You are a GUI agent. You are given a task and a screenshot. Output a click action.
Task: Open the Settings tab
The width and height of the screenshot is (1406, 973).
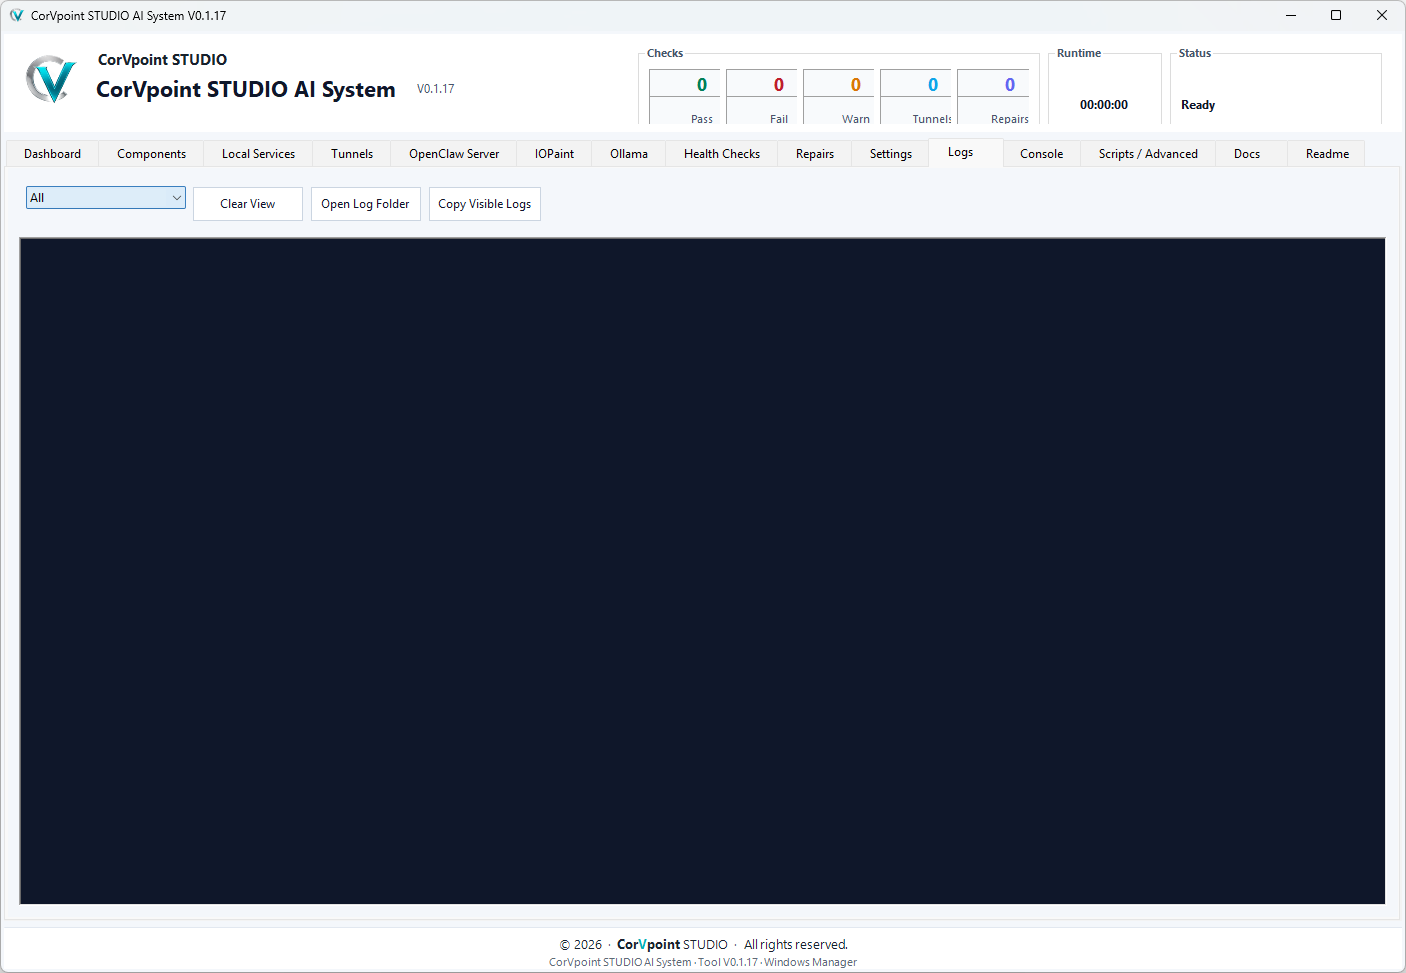(x=891, y=154)
